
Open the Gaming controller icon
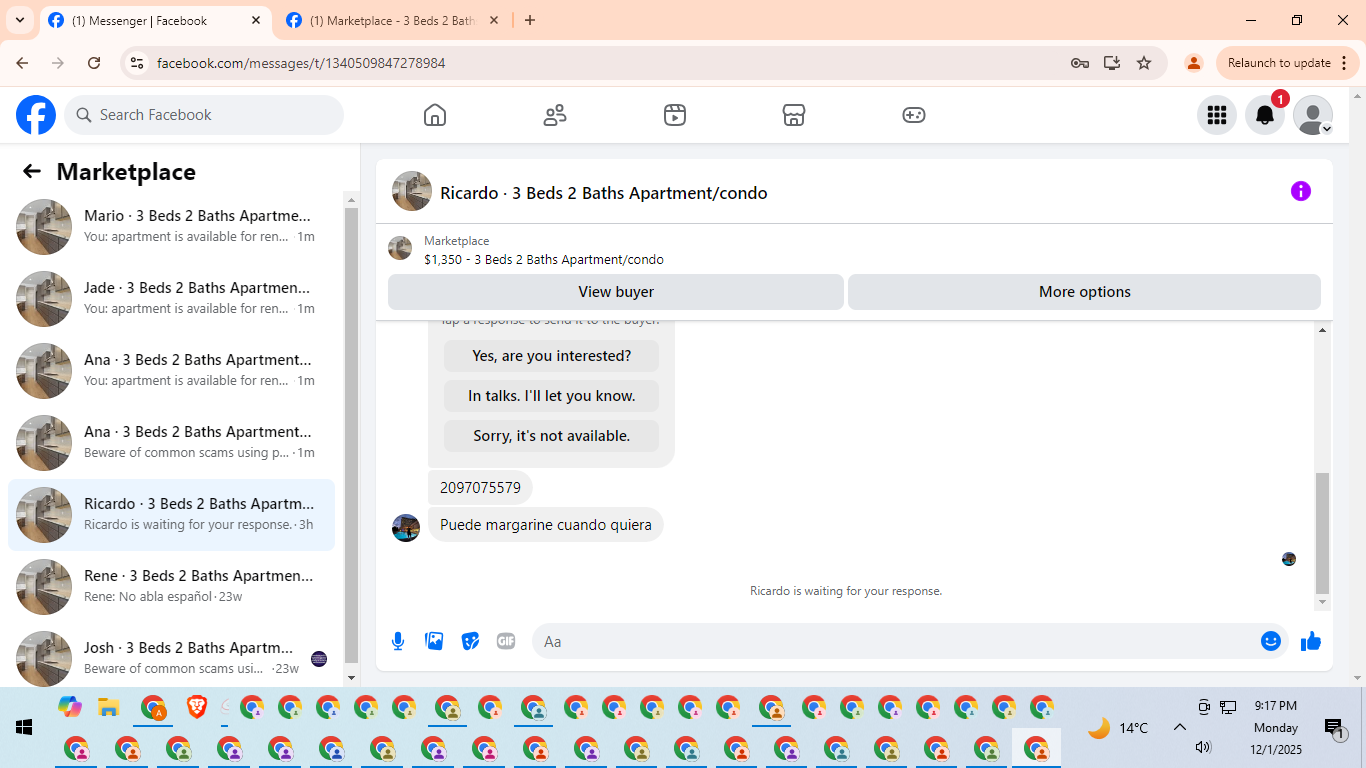(x=914, y=115)
